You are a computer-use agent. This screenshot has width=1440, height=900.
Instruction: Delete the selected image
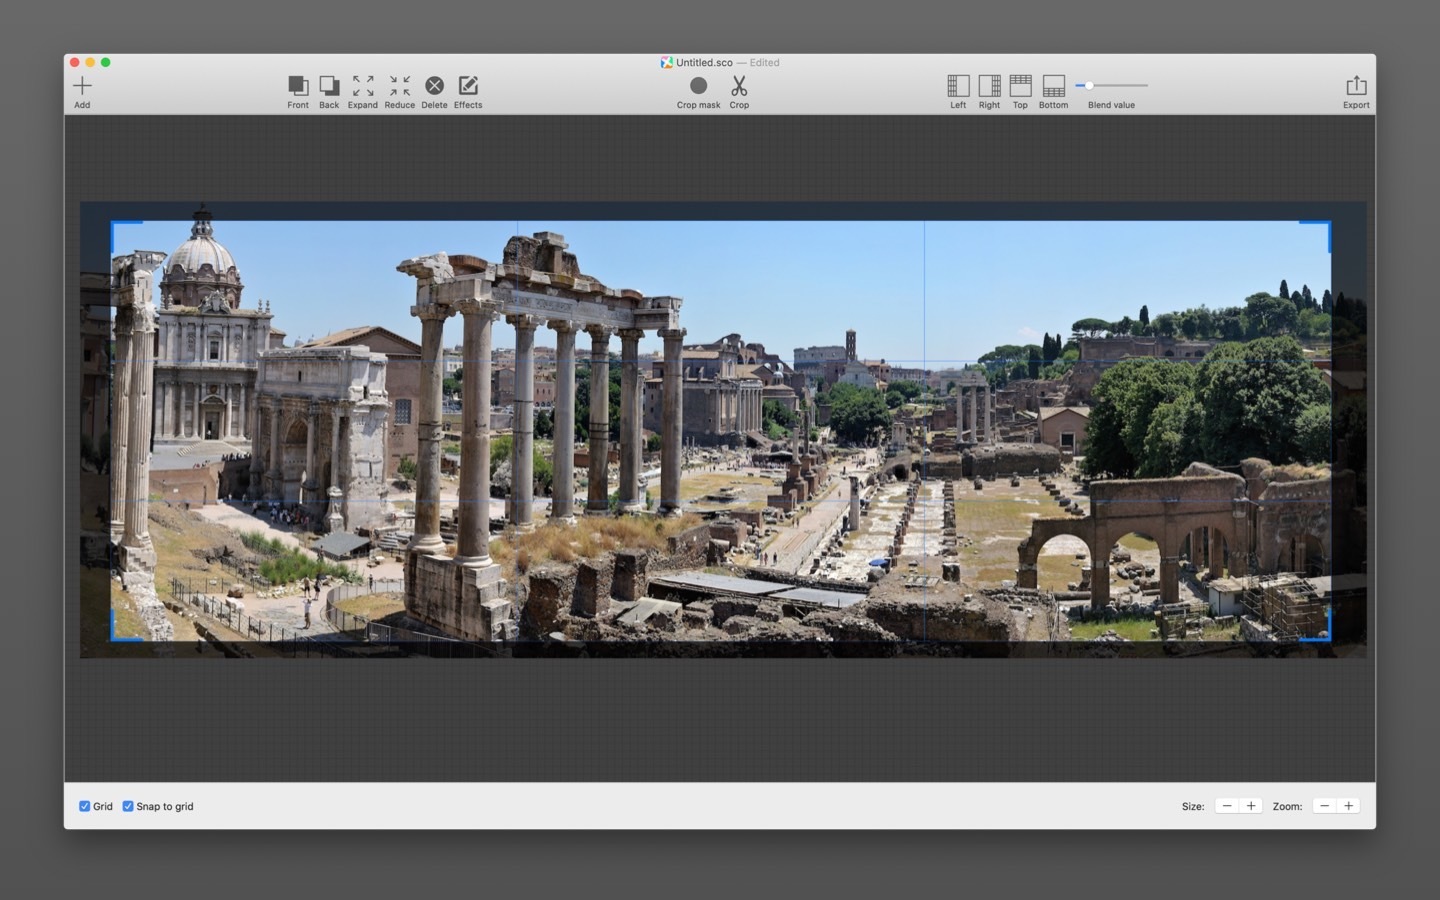click(434, 86)
